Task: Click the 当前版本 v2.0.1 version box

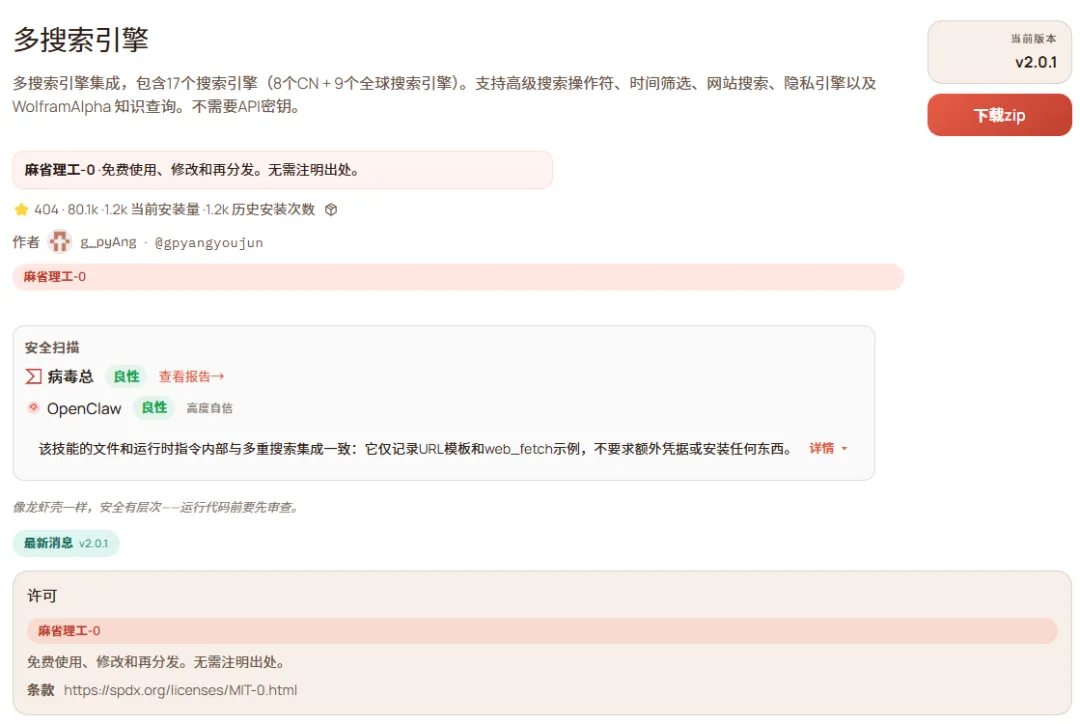Action: click(999, 52)
